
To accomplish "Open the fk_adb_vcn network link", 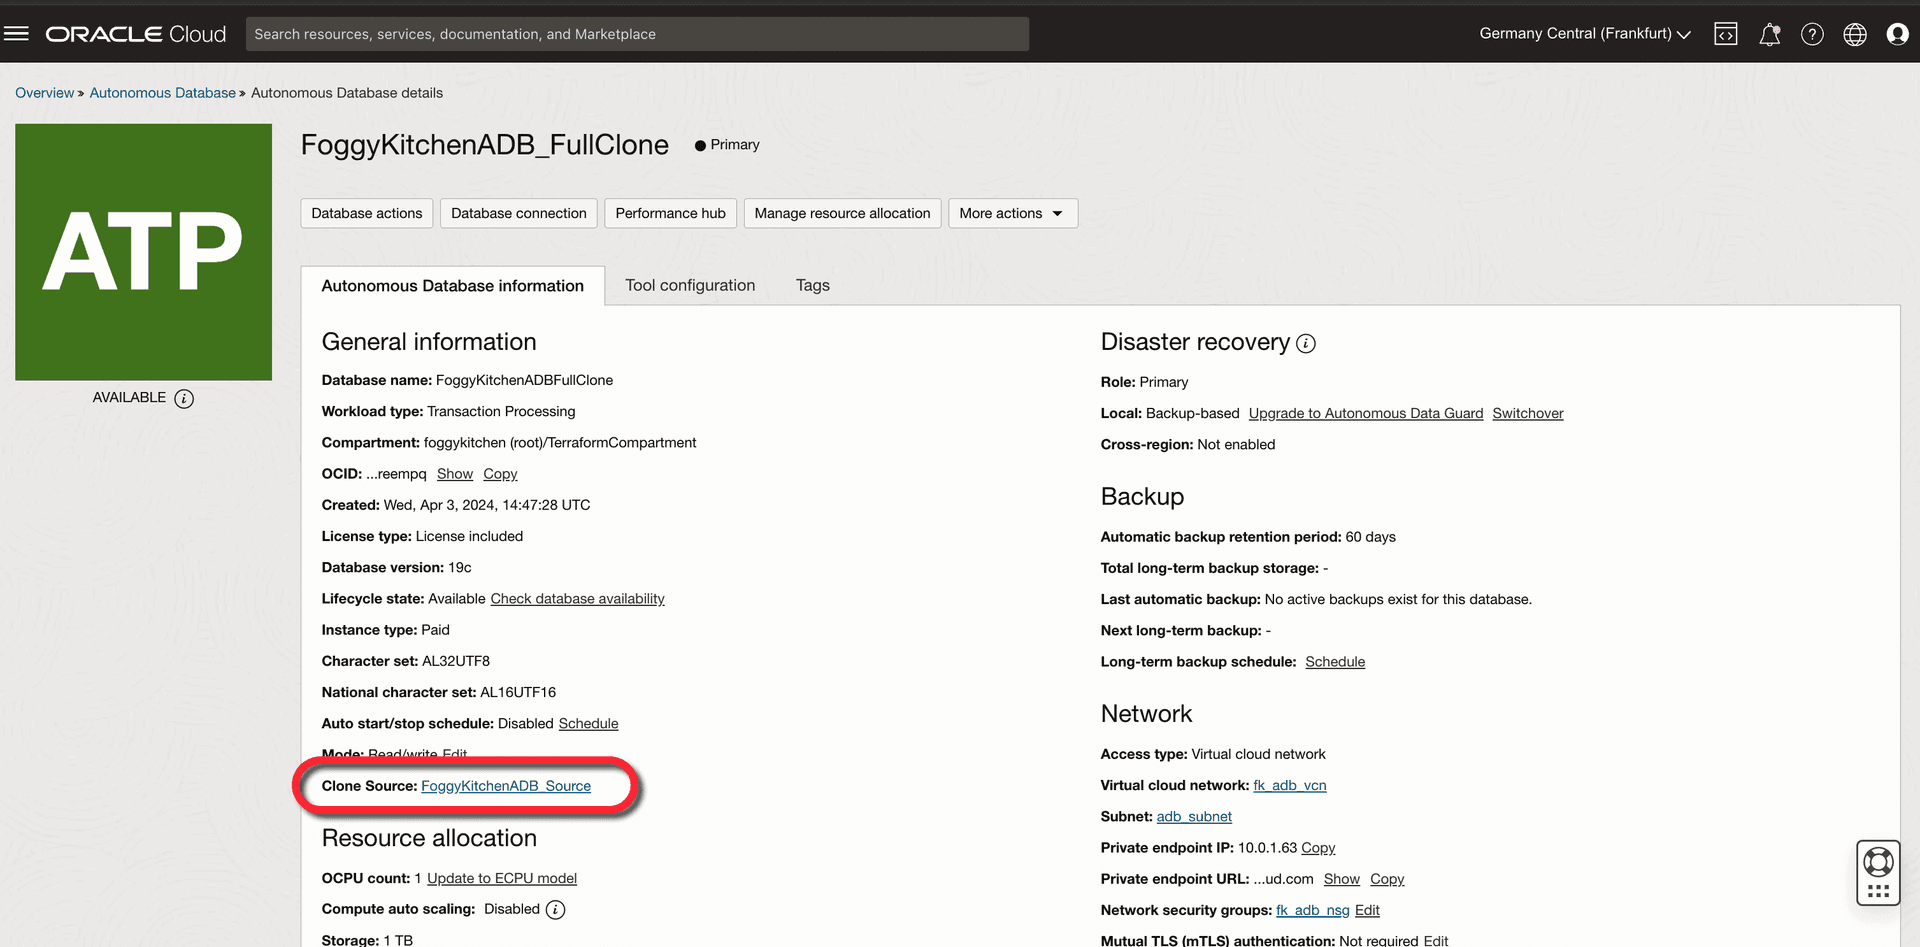I will [x=1290, y=786].
